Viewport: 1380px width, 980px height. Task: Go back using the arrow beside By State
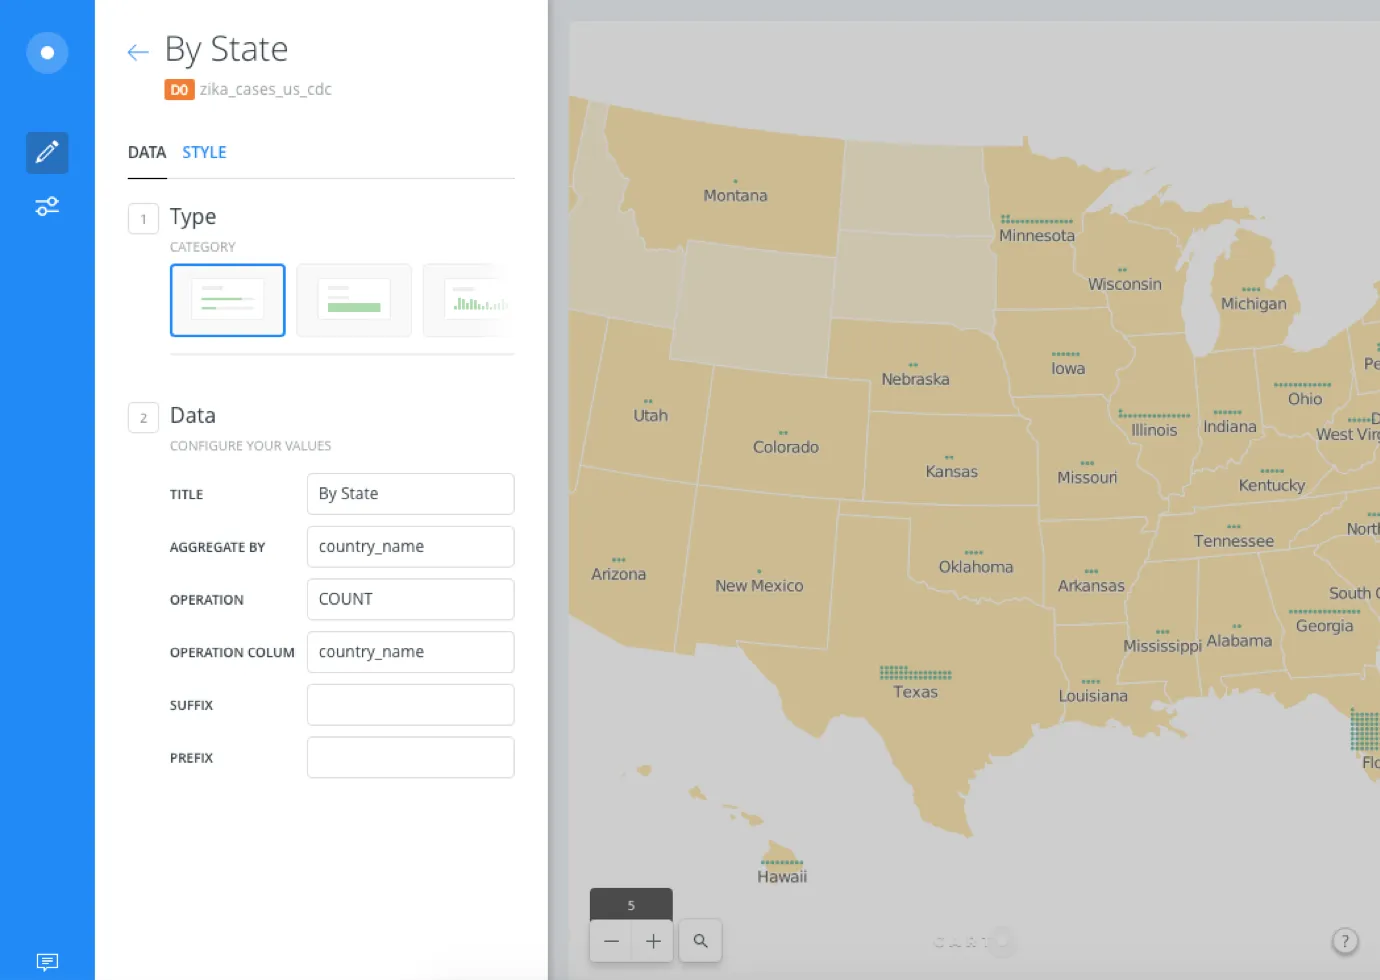point(138,52)
